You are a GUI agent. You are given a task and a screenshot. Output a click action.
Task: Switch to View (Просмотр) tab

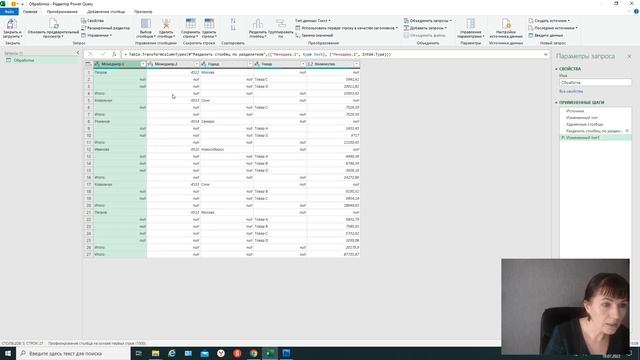pyautogui.click(x=143, y=12)
